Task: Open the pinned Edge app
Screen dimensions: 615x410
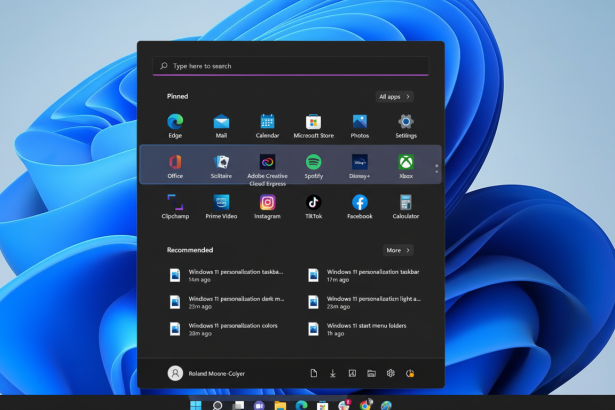Action: pyautogui.click(x=175, y=126)
